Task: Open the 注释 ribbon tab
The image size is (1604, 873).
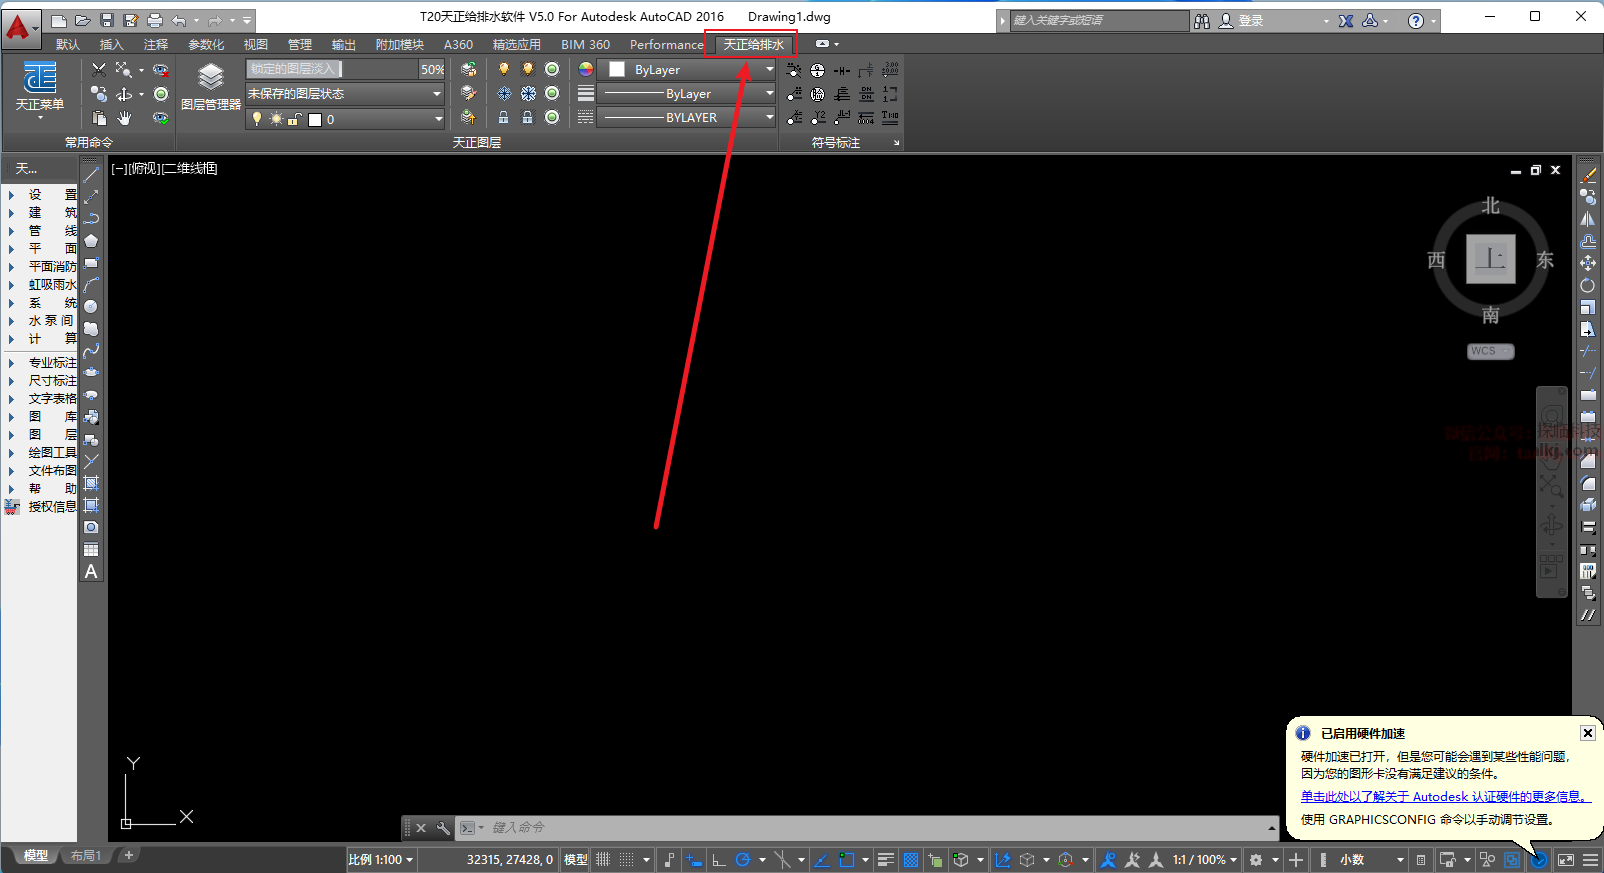Action: coord(156,45)
